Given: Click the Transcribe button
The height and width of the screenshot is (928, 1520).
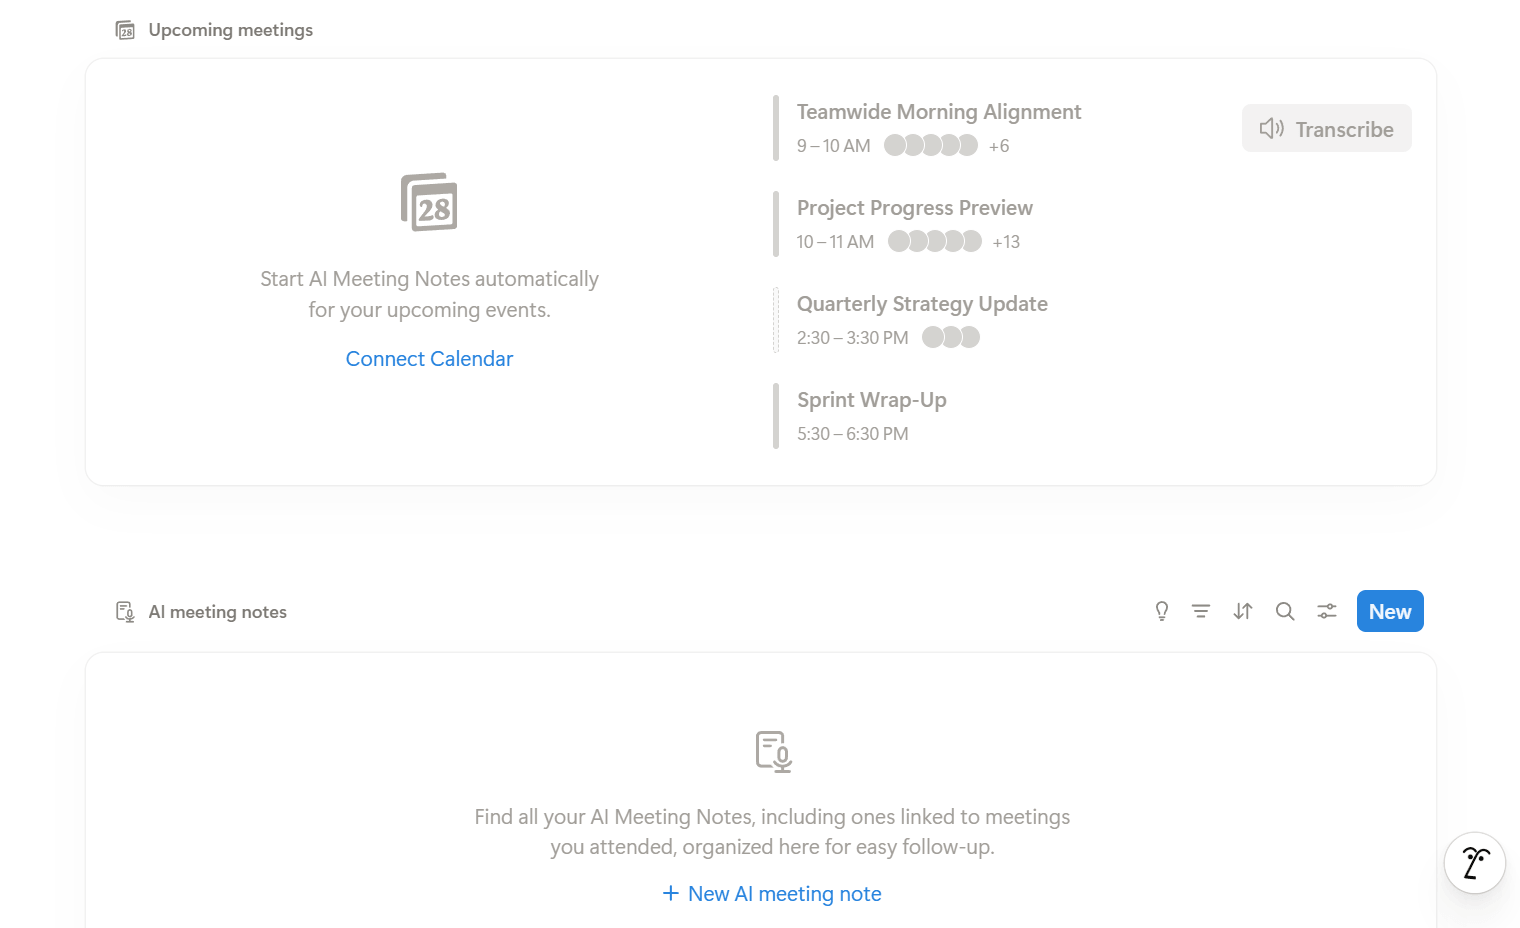Looking at the screenshot, I should [1326, 128].
